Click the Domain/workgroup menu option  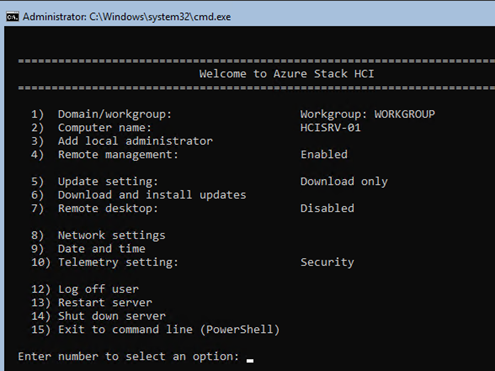point(101,114)
